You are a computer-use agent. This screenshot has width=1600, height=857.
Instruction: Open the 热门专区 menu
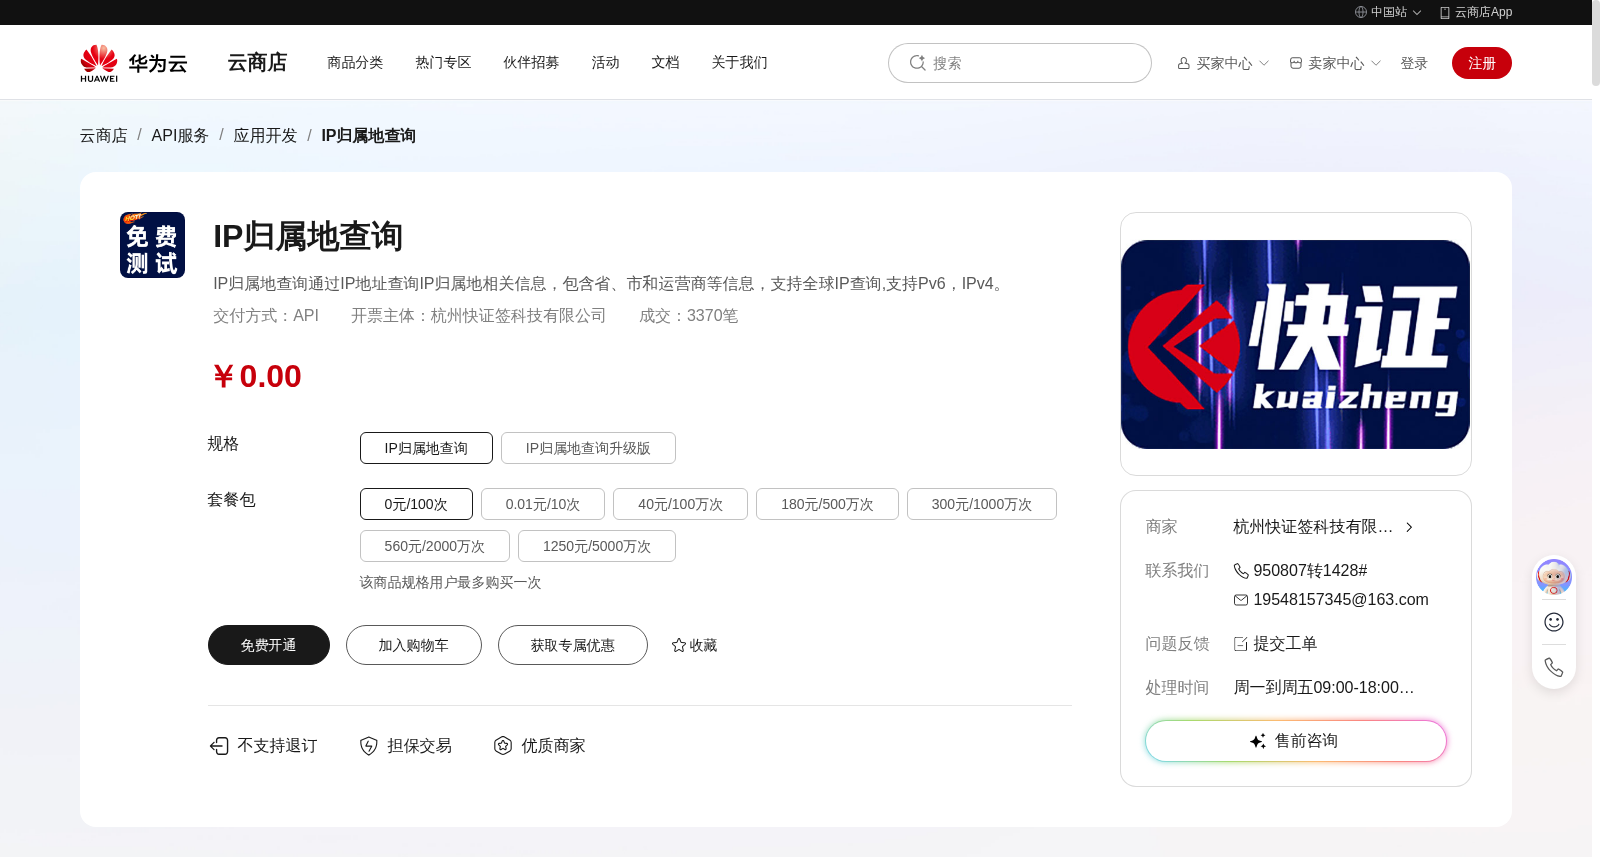[x=443, y=62]
